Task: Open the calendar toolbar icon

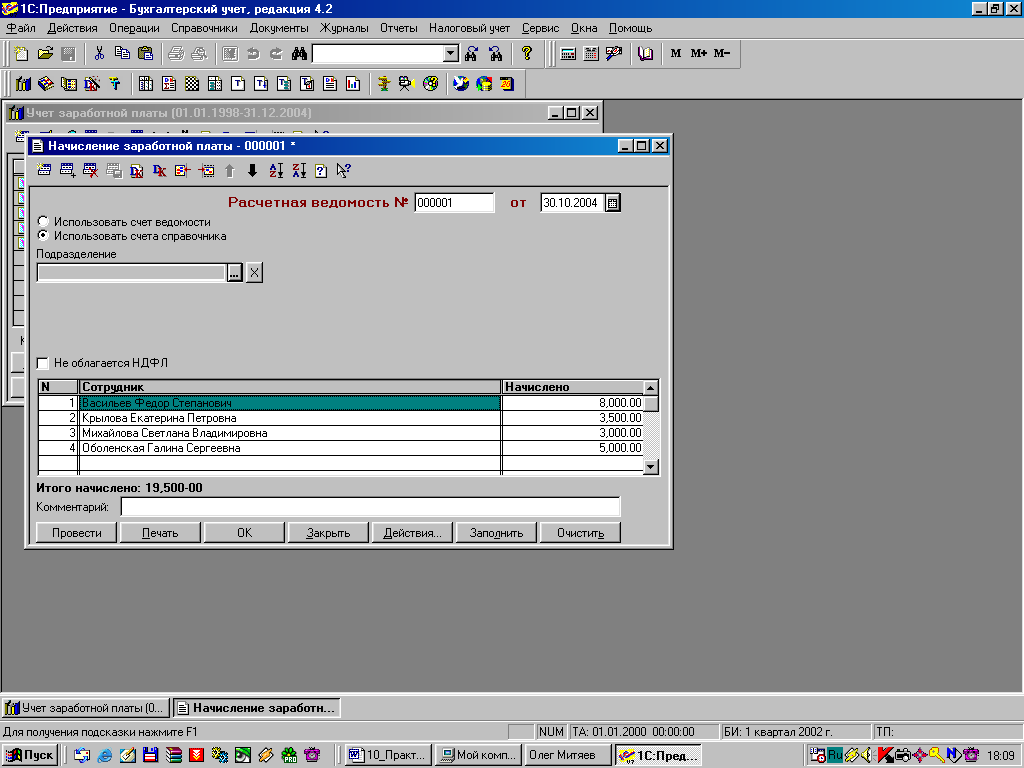Action: (x=591, y=54)
